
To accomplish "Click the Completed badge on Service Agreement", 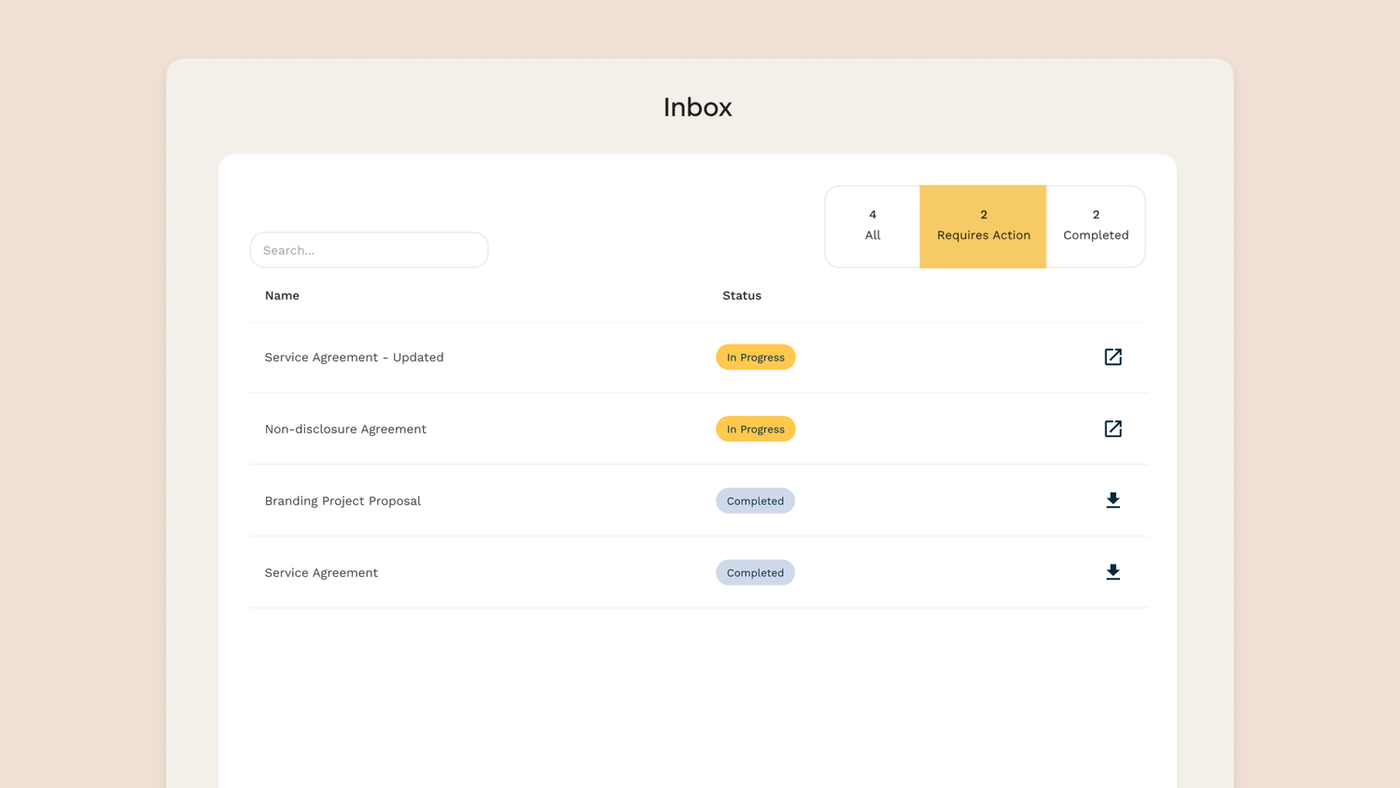I will pyautogui.click(x=755, y=572).
